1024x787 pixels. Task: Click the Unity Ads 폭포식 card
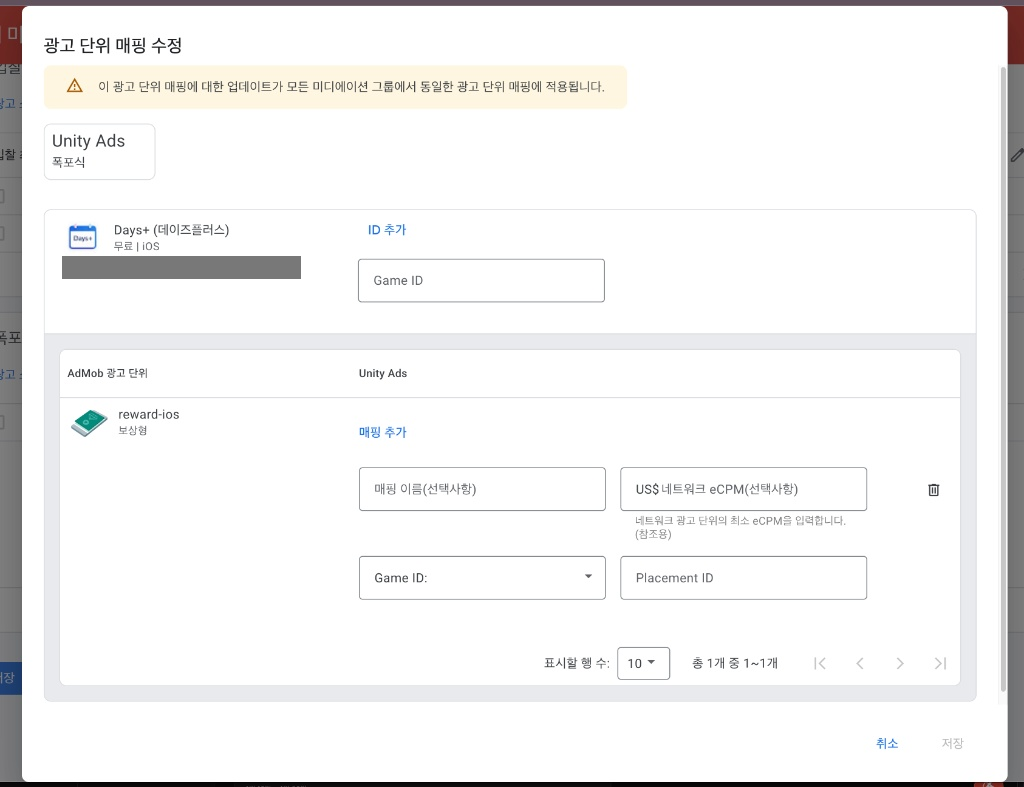click(x=99, y=152)
